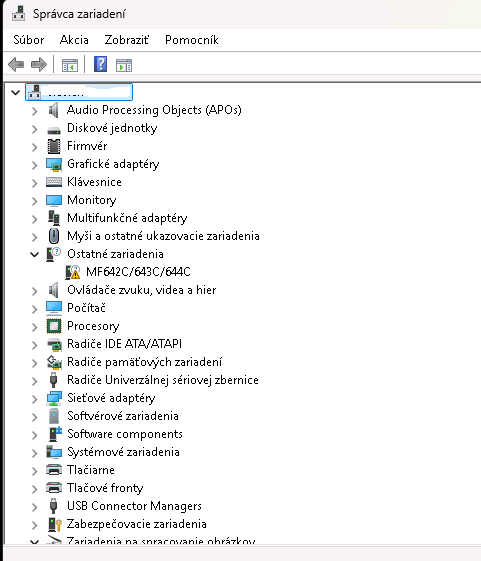481x561 pixels.
Task: Select the MF642C/643C/644C device entry
Action: coord(138,272)
